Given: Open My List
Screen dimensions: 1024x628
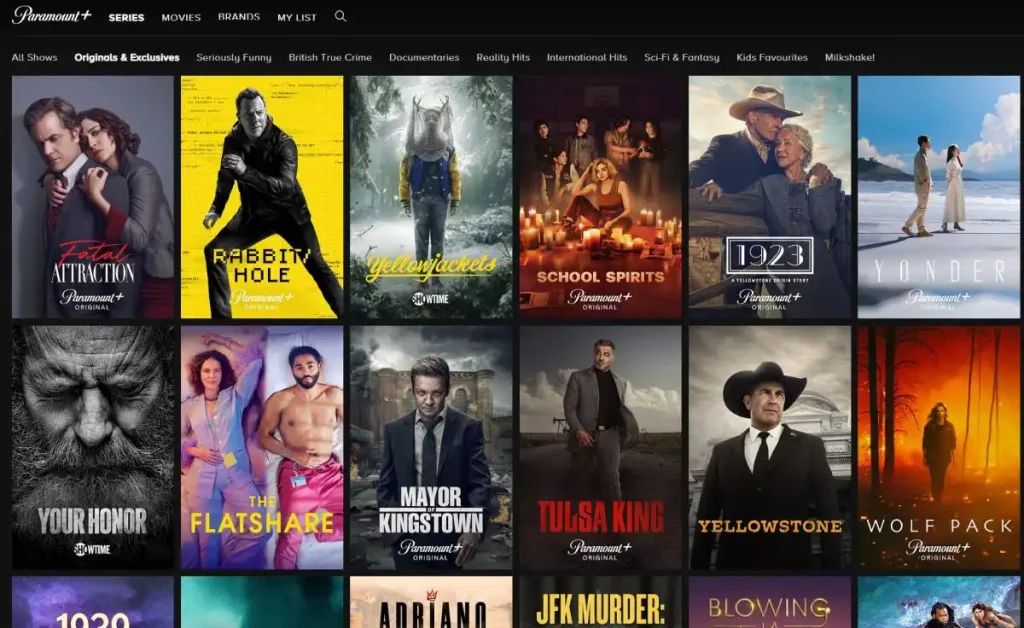Looking at the screenshot, I should [x=296, y=18].
